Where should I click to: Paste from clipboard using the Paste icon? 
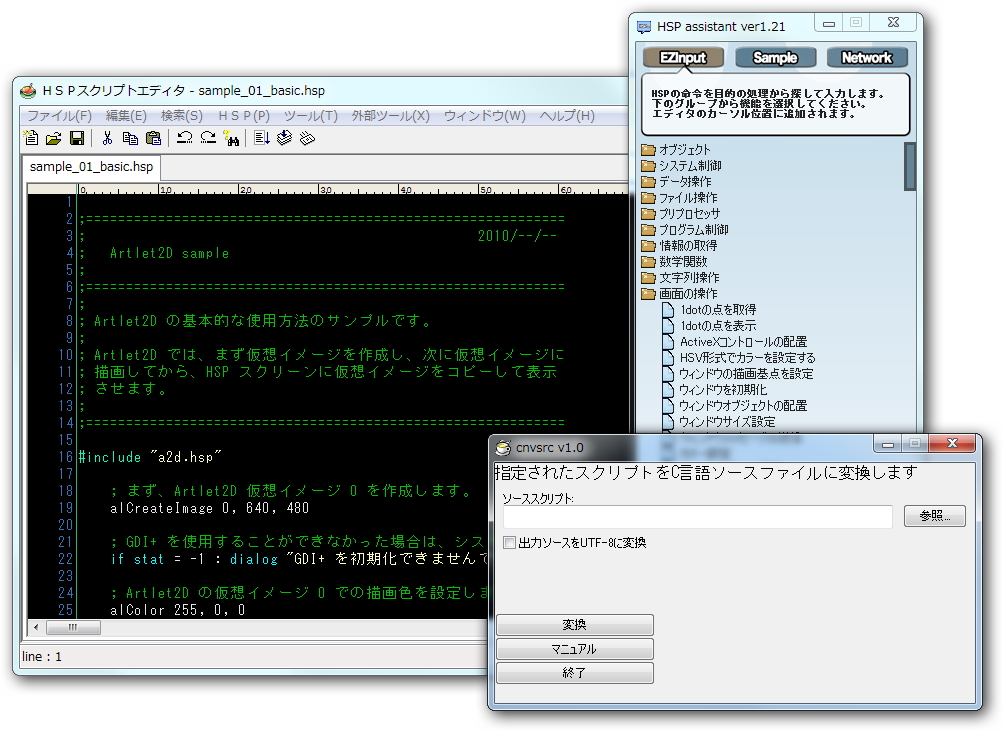tap(153, 137)
